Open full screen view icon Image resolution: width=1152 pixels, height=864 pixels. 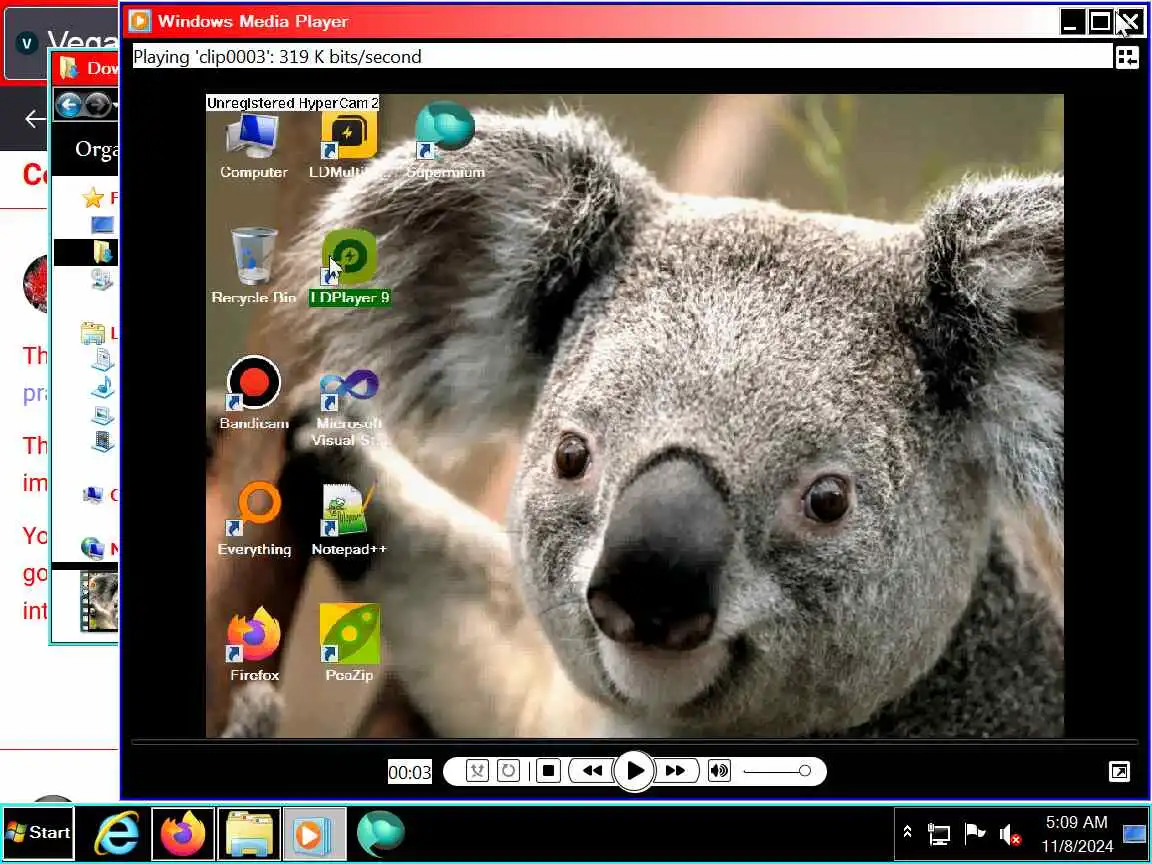[x=1120, y=771]
